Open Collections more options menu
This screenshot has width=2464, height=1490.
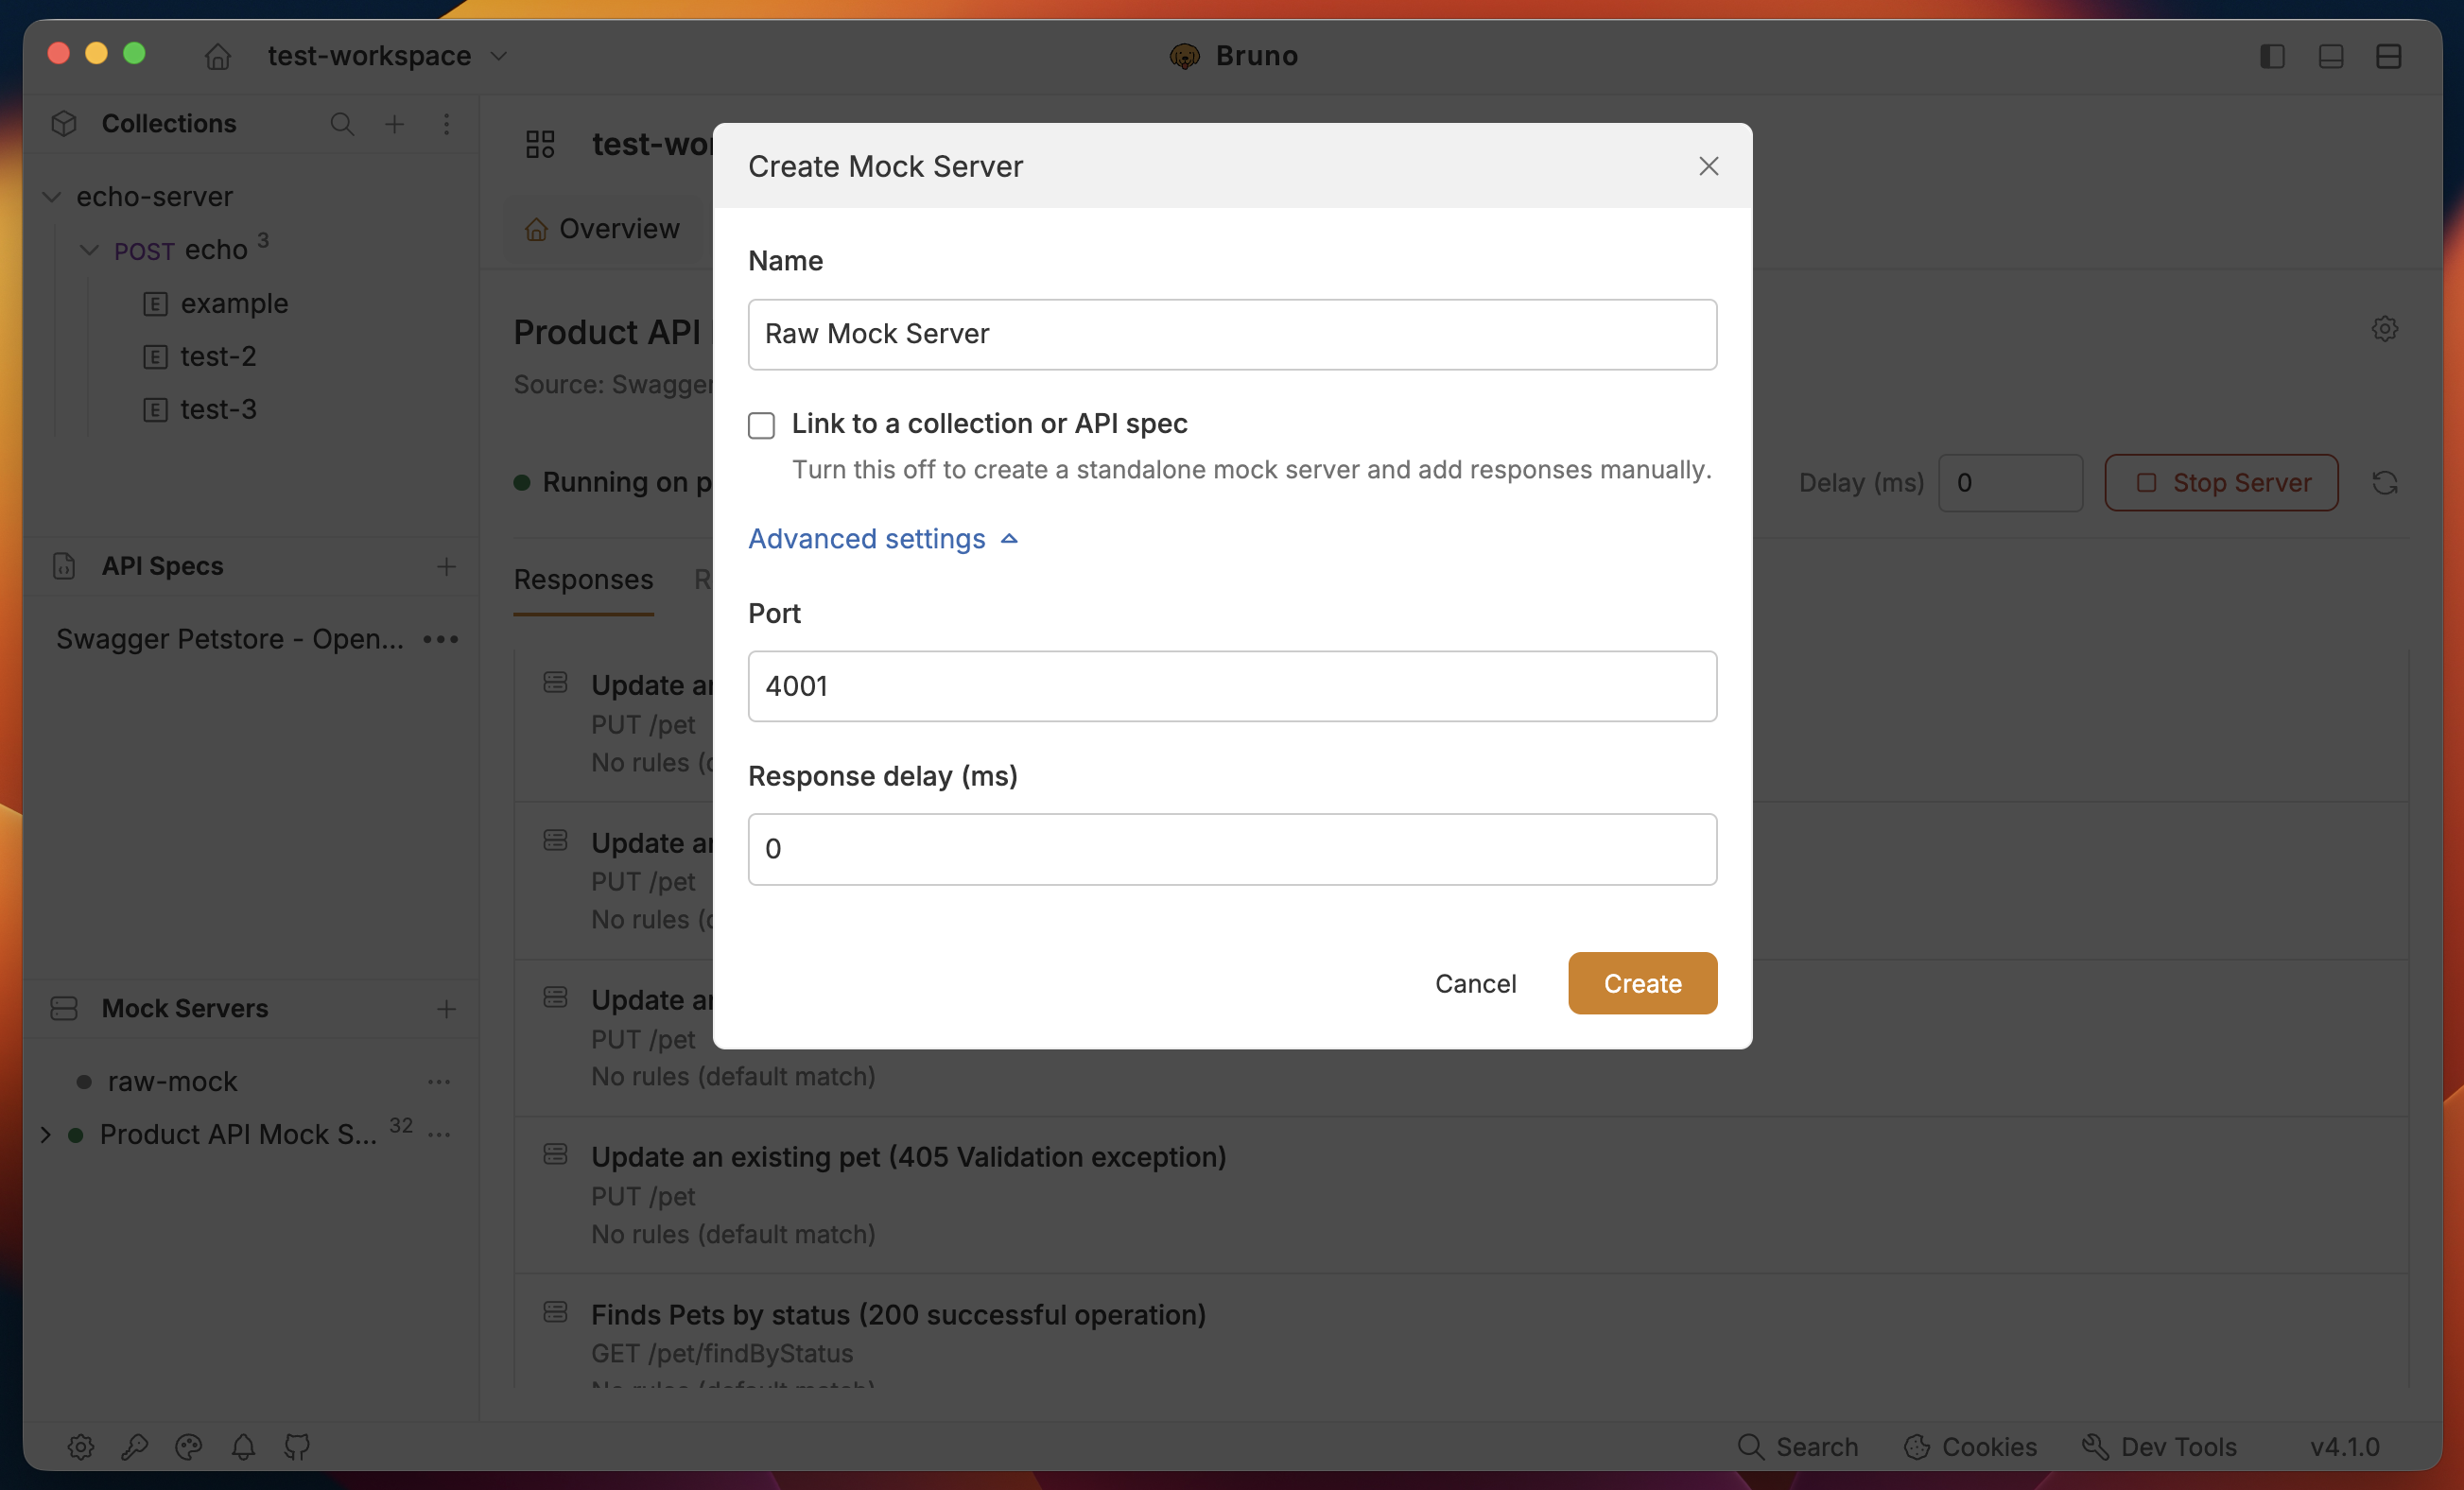point(447,124)
